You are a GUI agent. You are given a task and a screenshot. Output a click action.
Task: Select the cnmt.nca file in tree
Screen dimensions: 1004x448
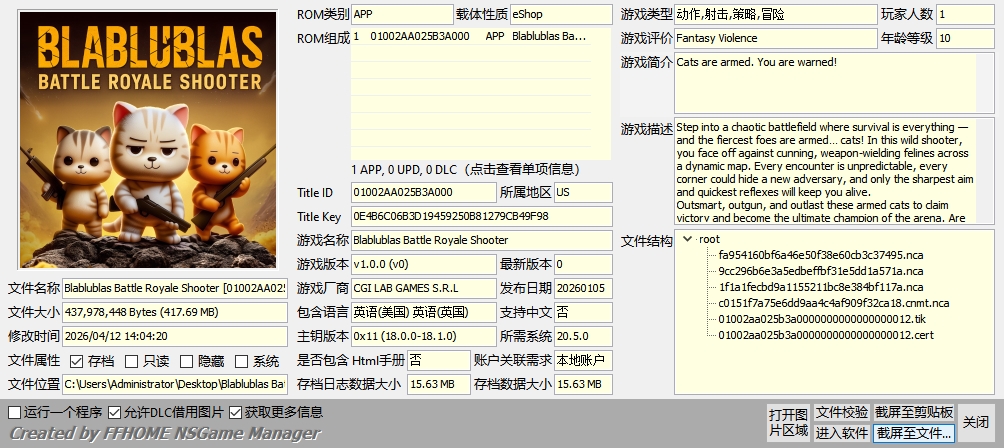(x=833, y=303)
